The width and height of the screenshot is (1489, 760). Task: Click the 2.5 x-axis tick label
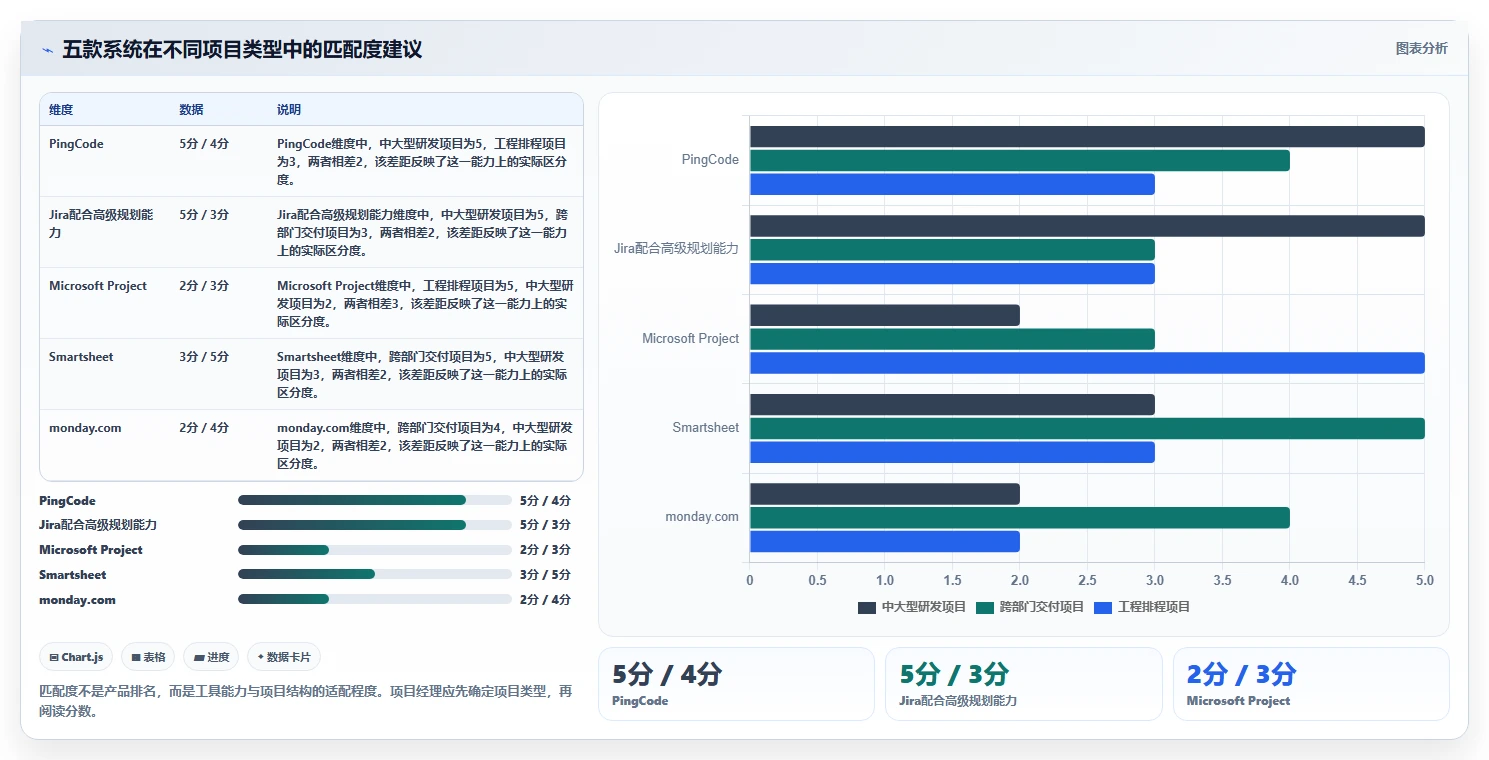click(x=1087, y=580)
